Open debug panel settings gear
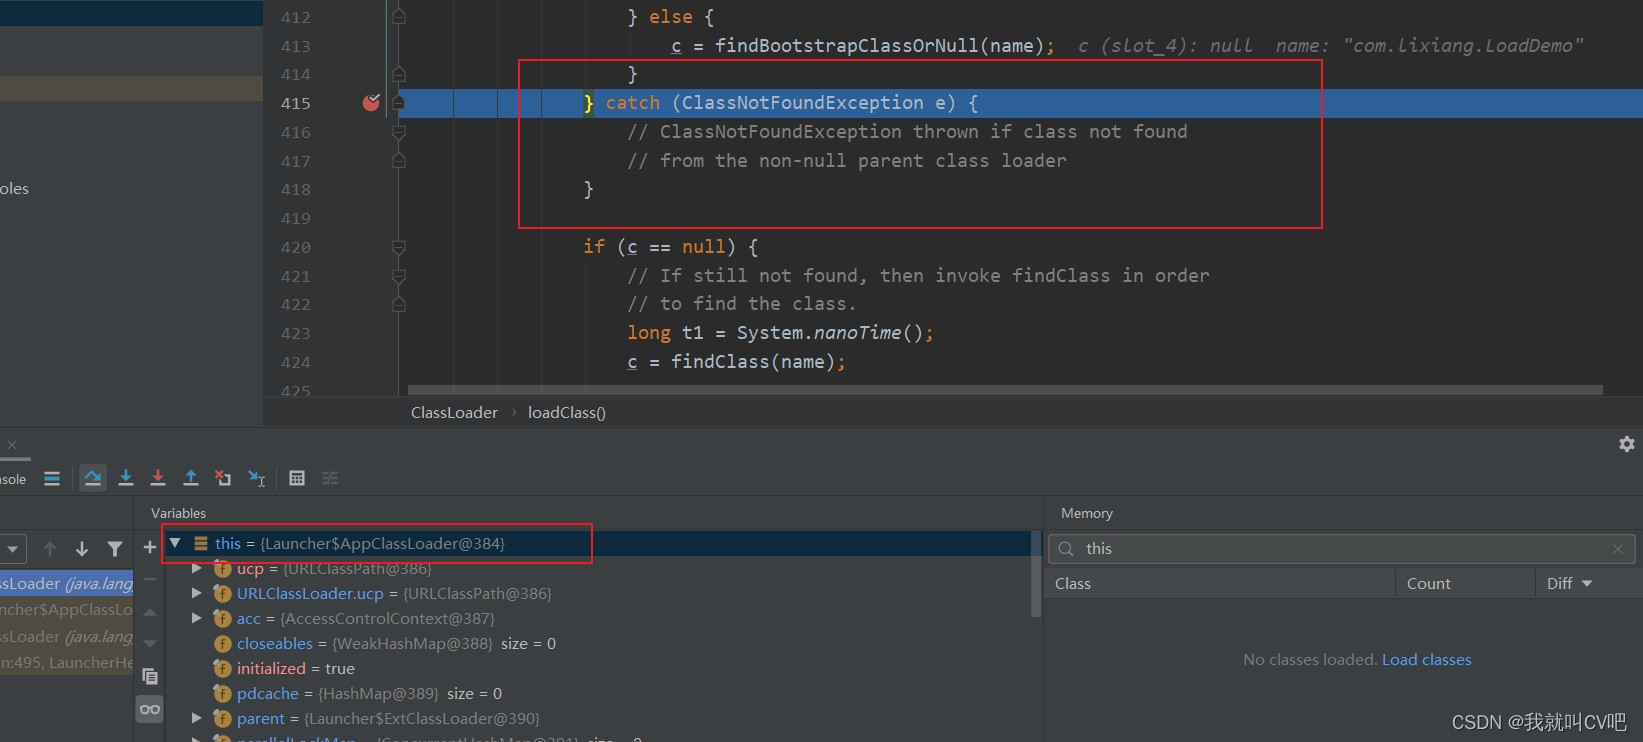Screen dimensions: 1643x742 1627,443
